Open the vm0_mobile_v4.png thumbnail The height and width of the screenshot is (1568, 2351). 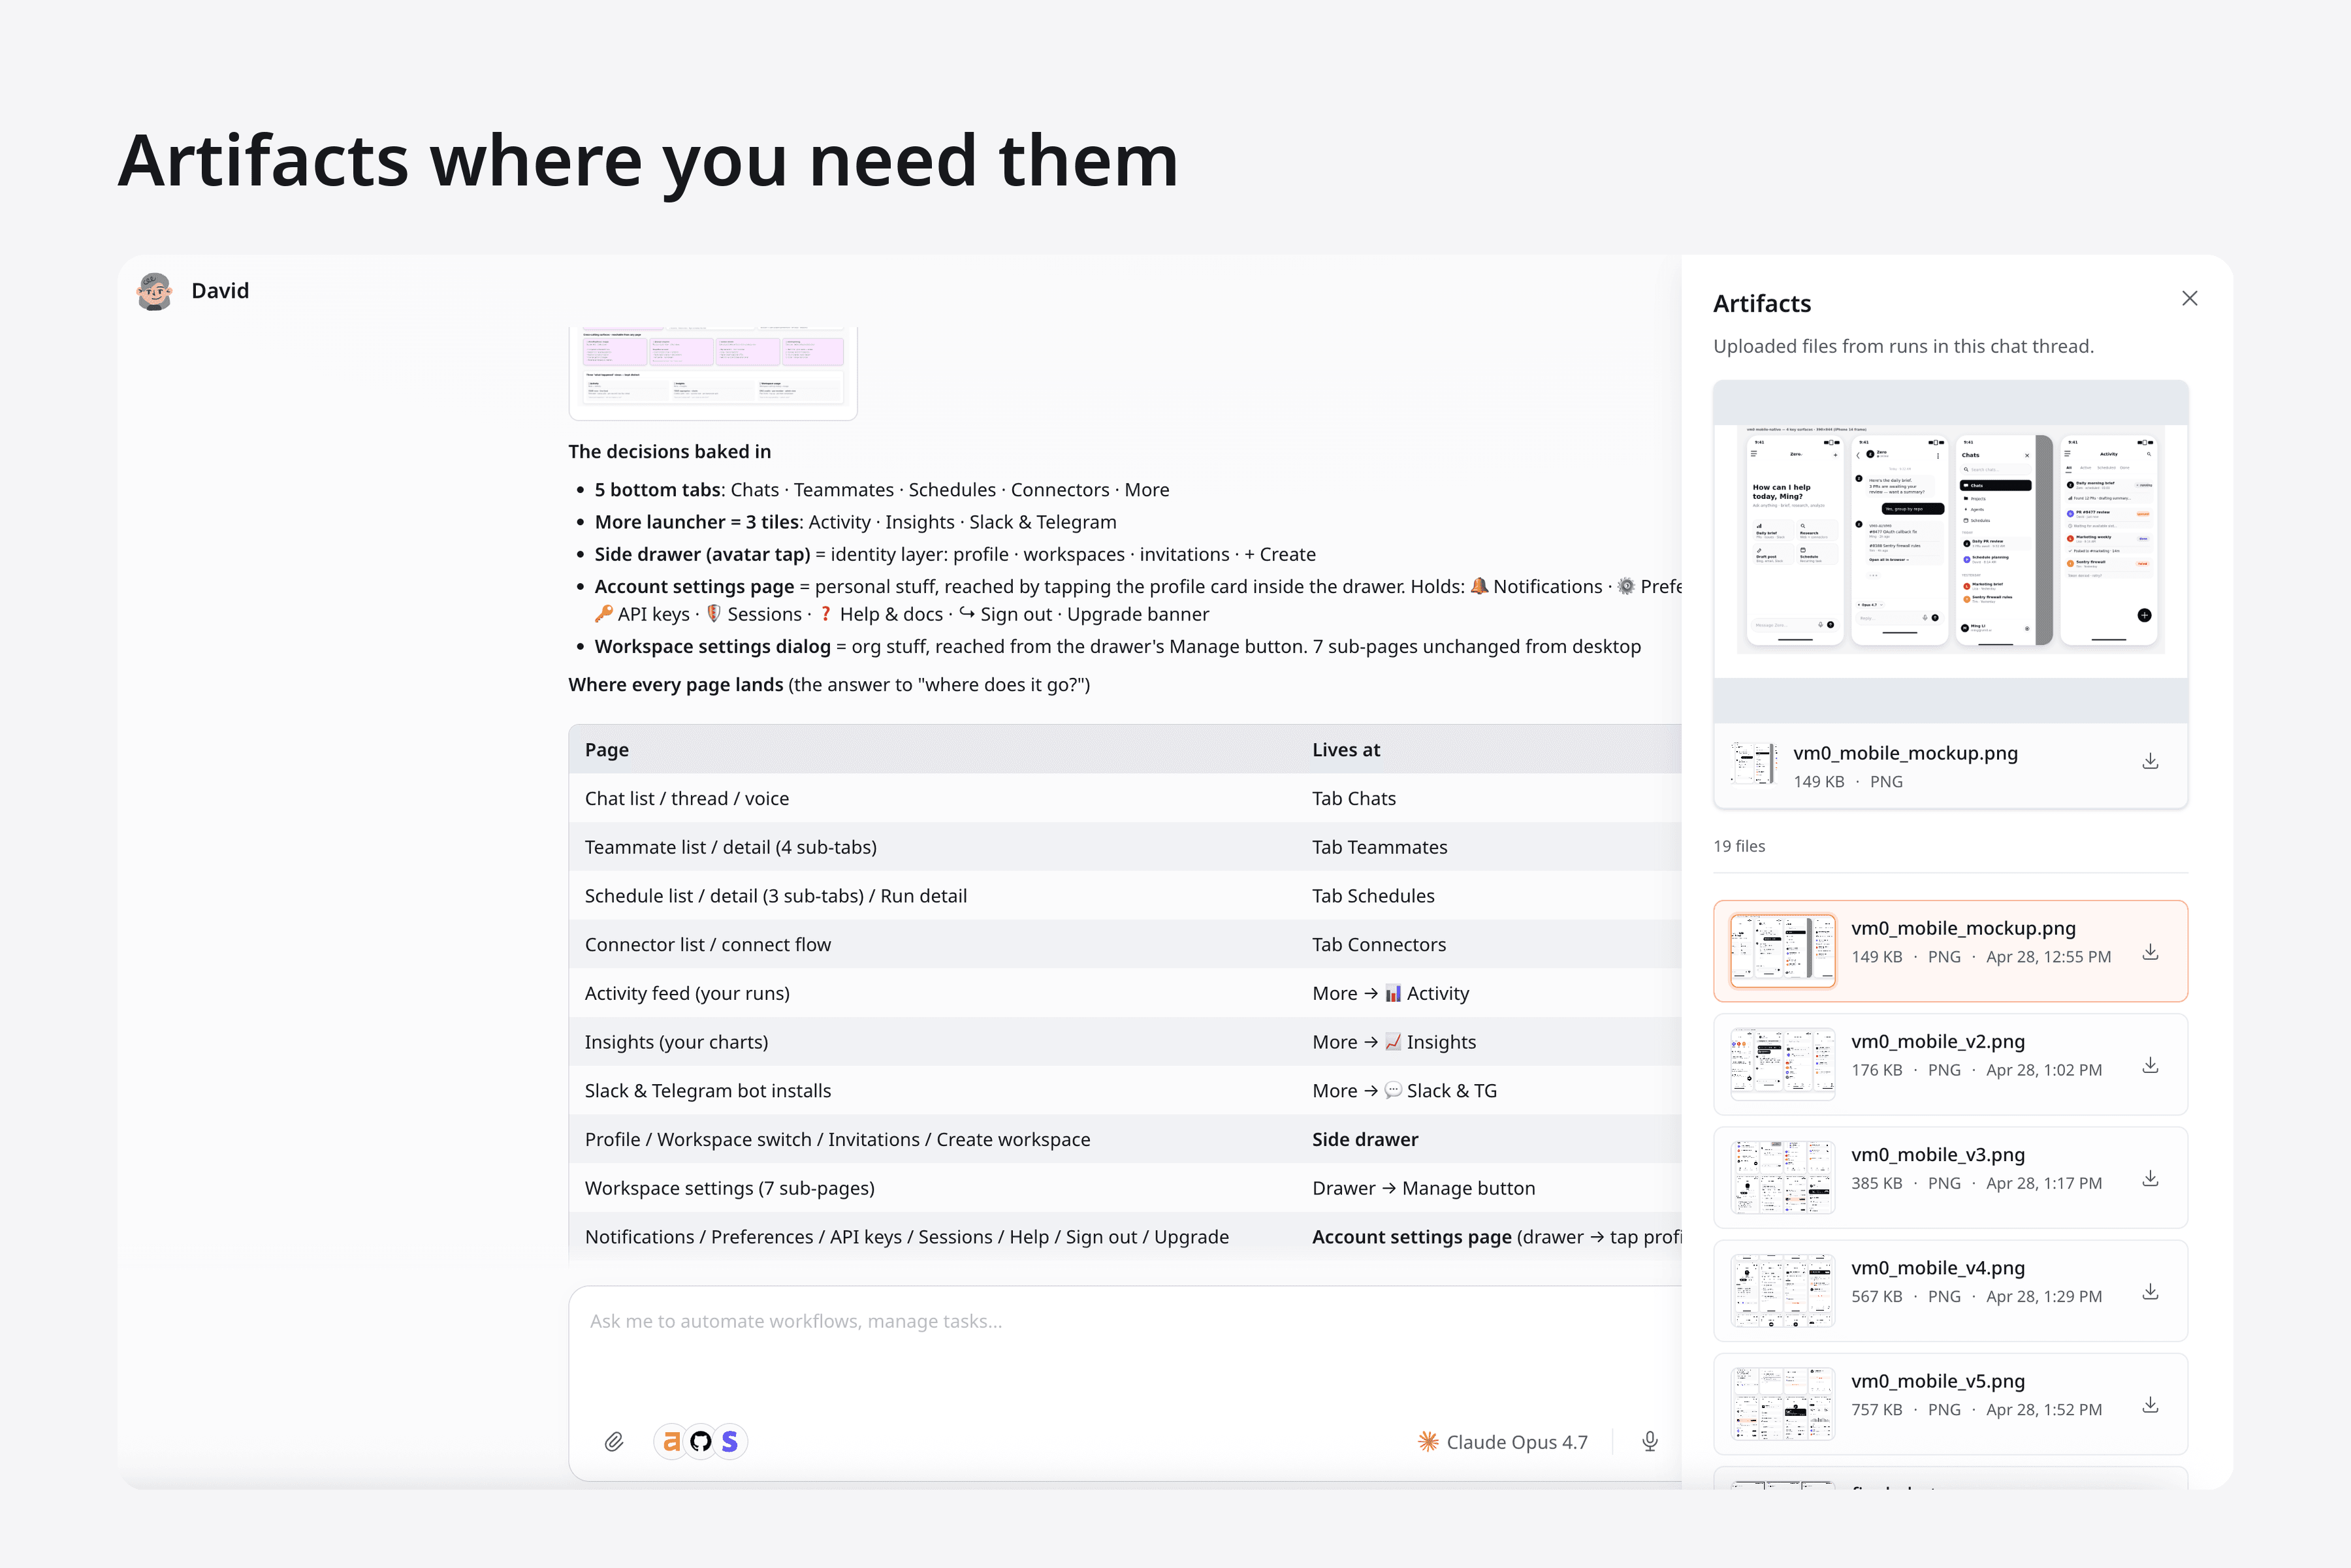1782,1290
